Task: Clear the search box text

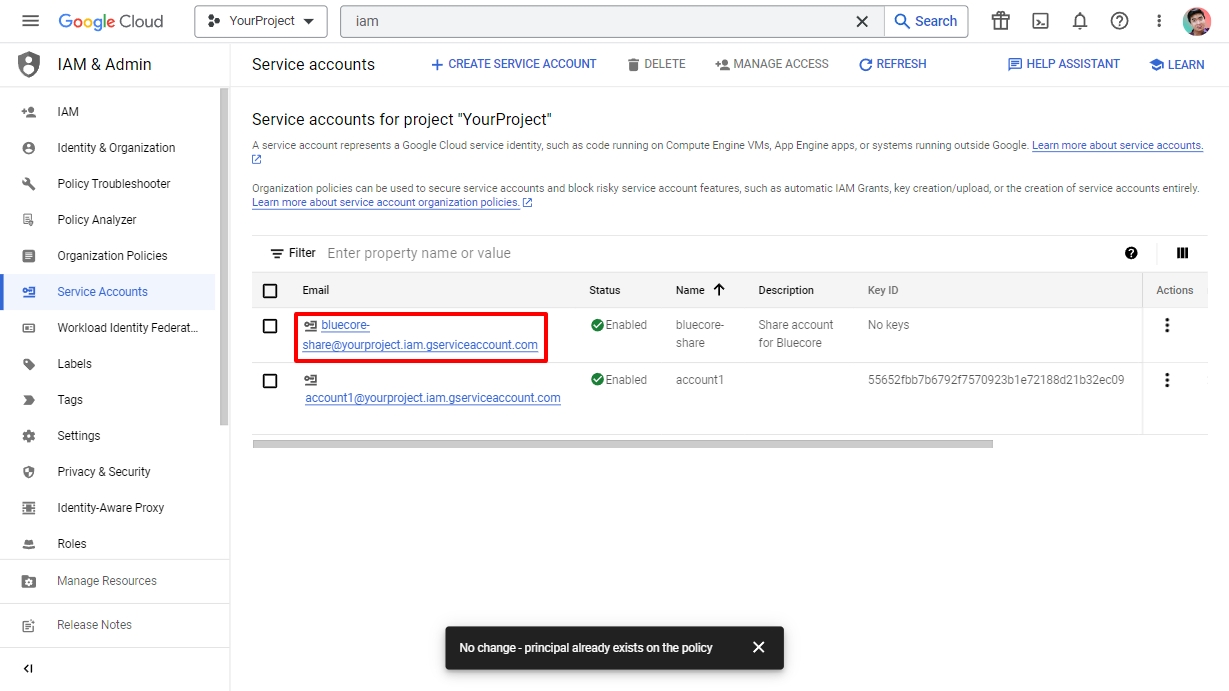Action: click(862, 21)
